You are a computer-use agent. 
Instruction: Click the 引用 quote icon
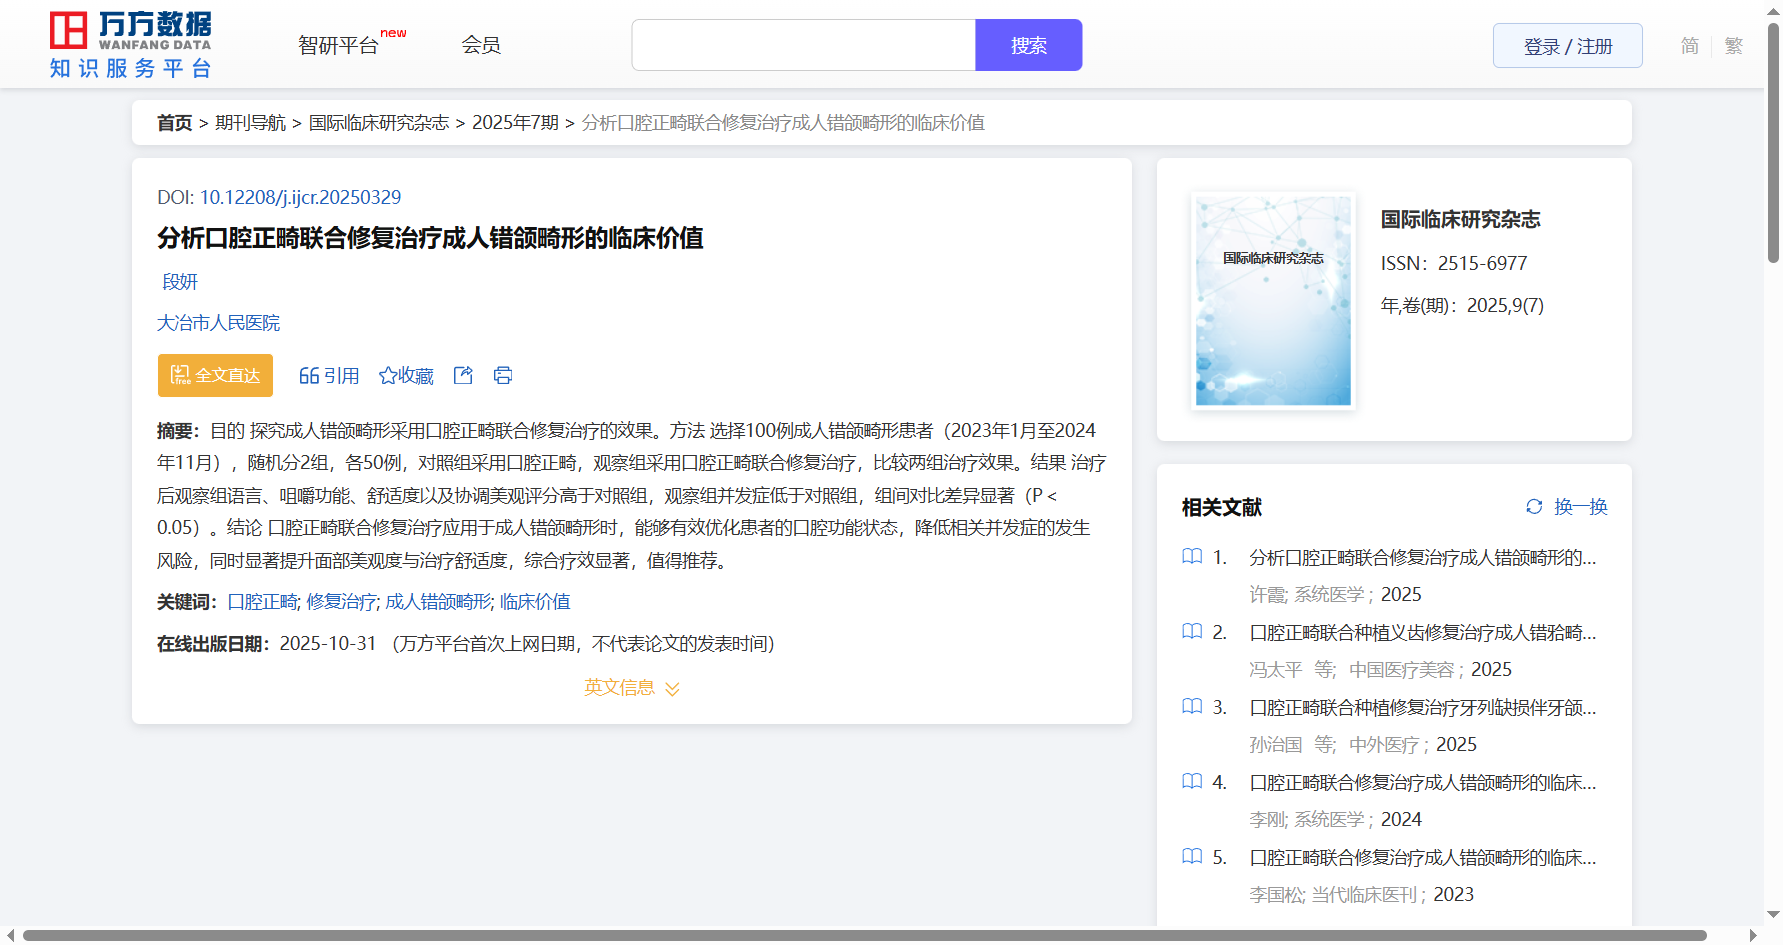(309, 376)
